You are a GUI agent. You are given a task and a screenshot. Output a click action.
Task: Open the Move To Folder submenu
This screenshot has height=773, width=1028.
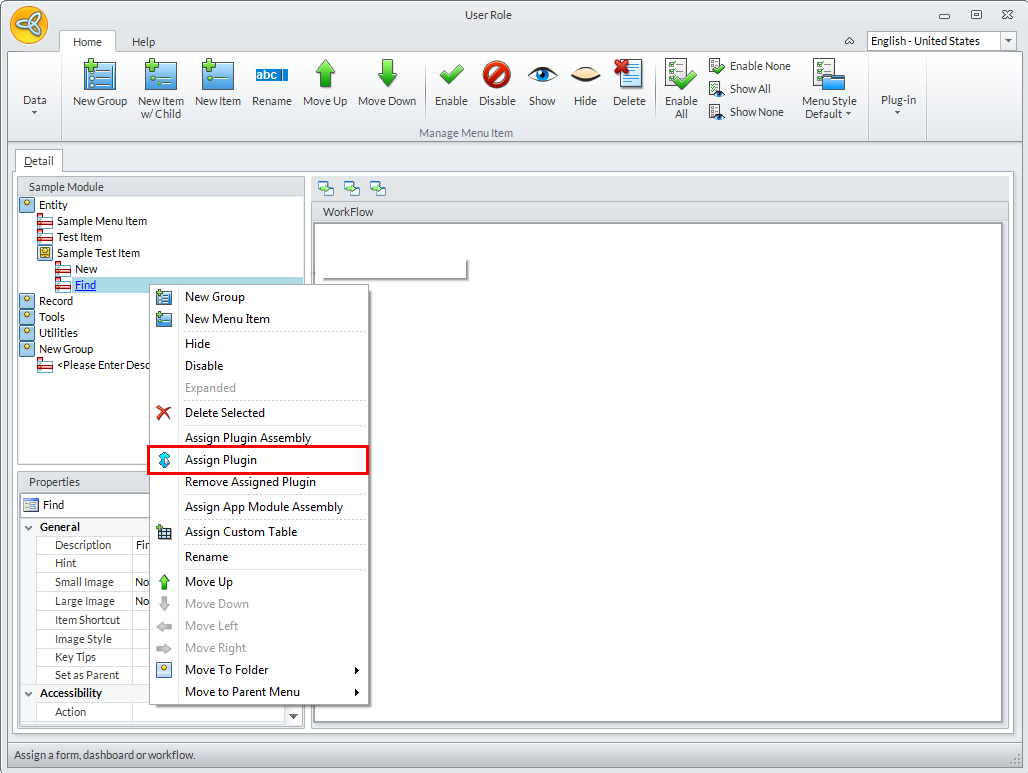[227, 670]
